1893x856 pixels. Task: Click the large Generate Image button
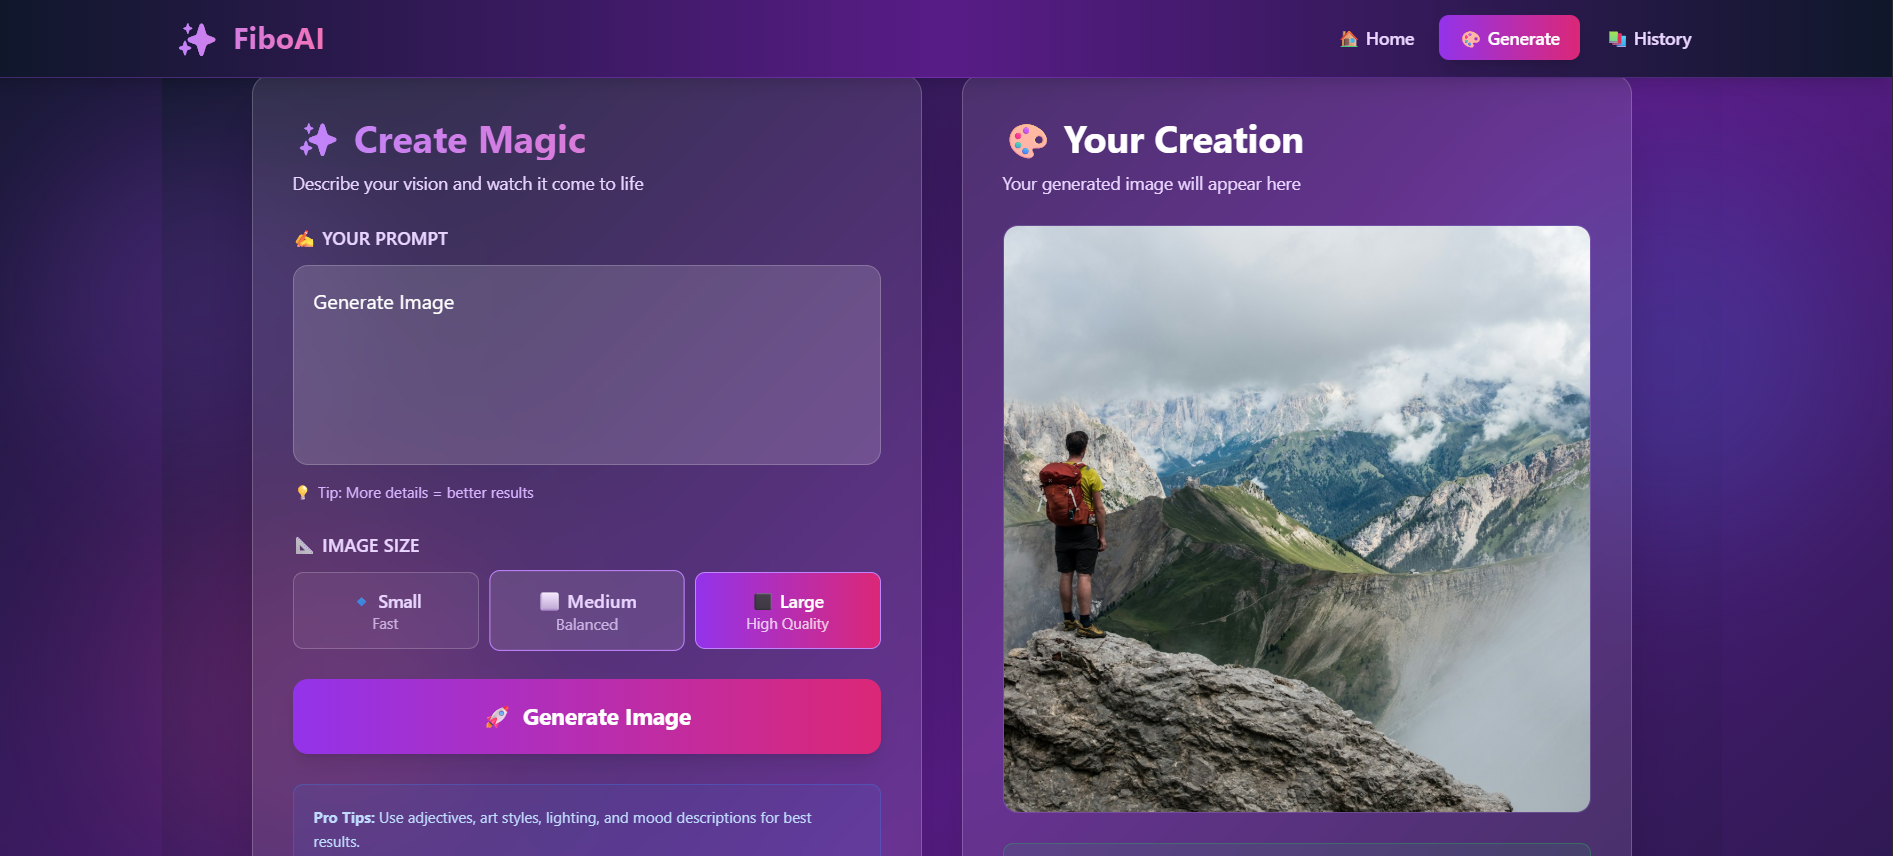tap(587, 717)
